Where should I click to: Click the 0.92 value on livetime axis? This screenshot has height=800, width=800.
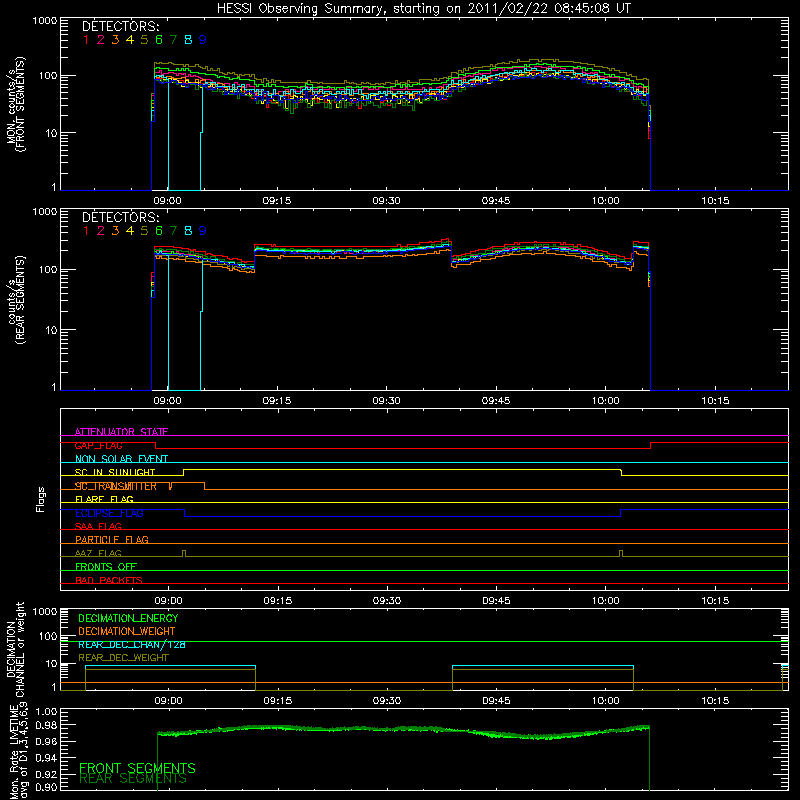(x=45, y=773)
